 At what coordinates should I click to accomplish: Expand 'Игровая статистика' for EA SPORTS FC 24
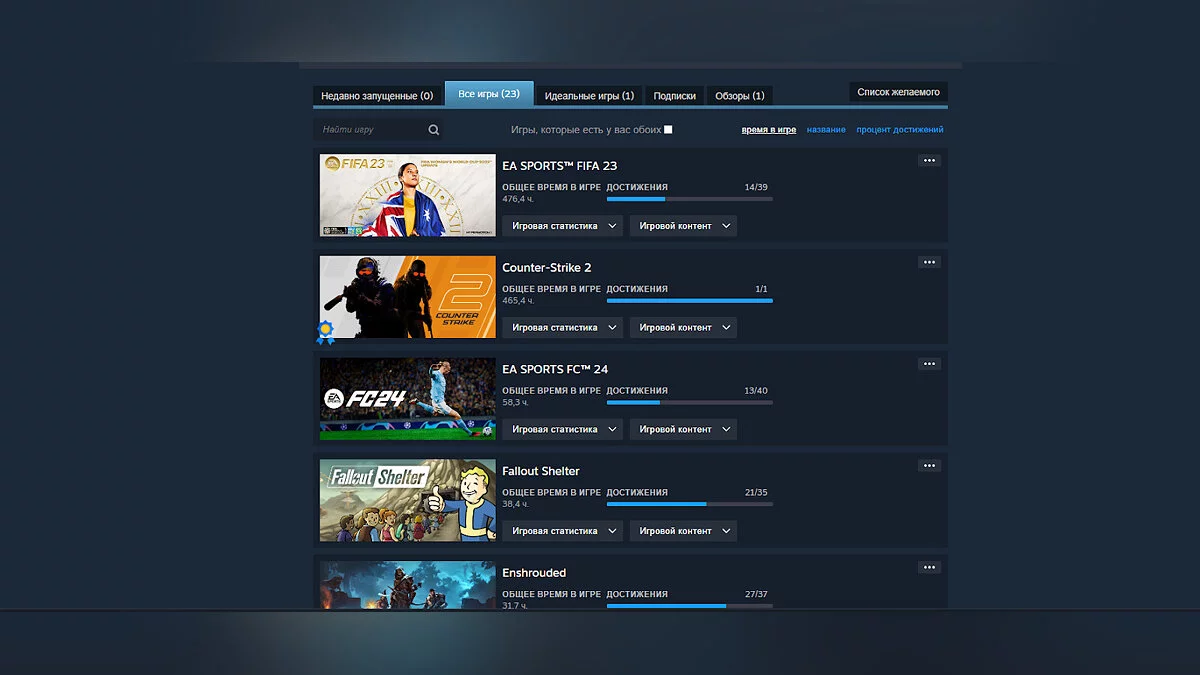coord(563,428)
